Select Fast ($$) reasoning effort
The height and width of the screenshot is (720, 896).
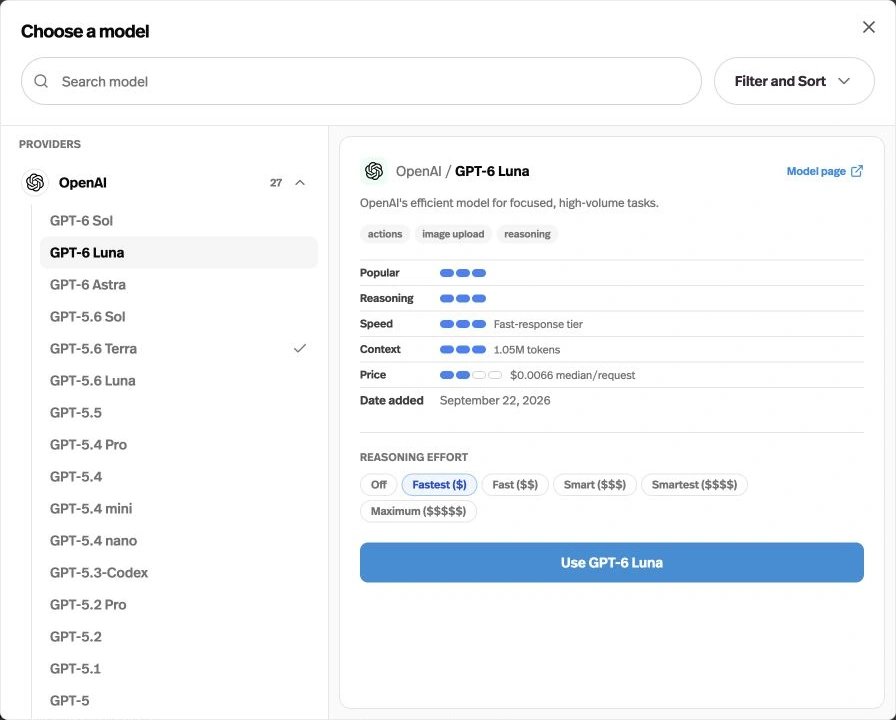click(515, 485)
